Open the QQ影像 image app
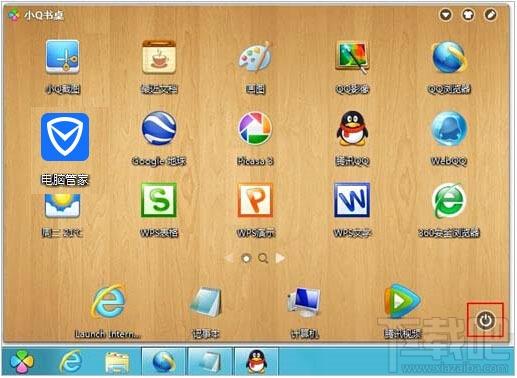 [352, 57]
